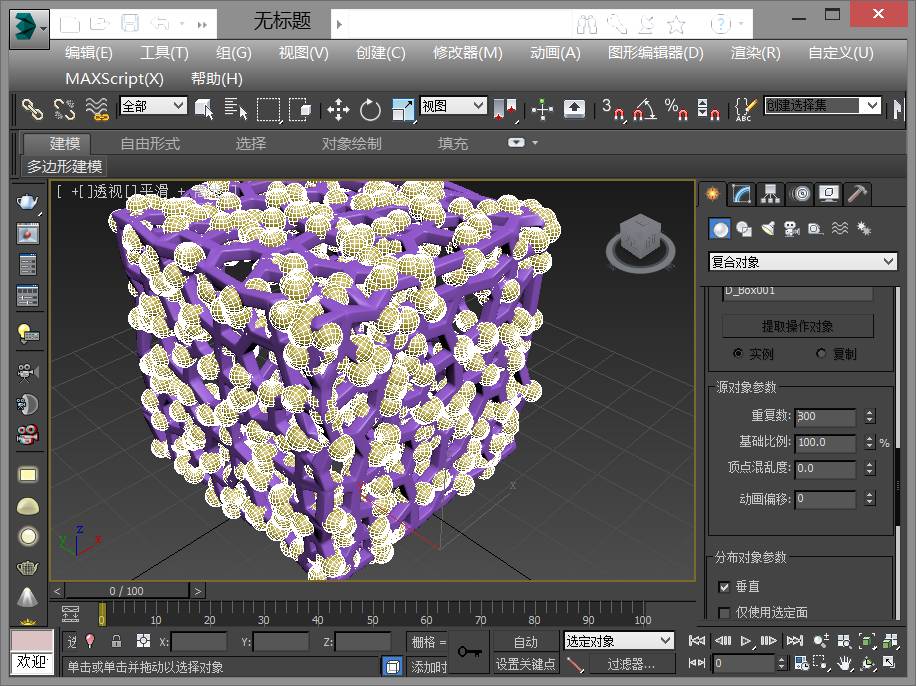This screenshot has height=686, width=916.
Task: Select Geometry category sphere icon
Action: pos(720,229)
